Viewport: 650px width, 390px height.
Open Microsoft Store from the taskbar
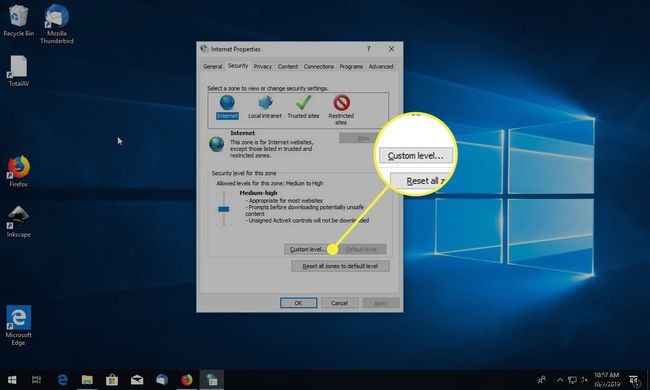[x=112, y=380]
